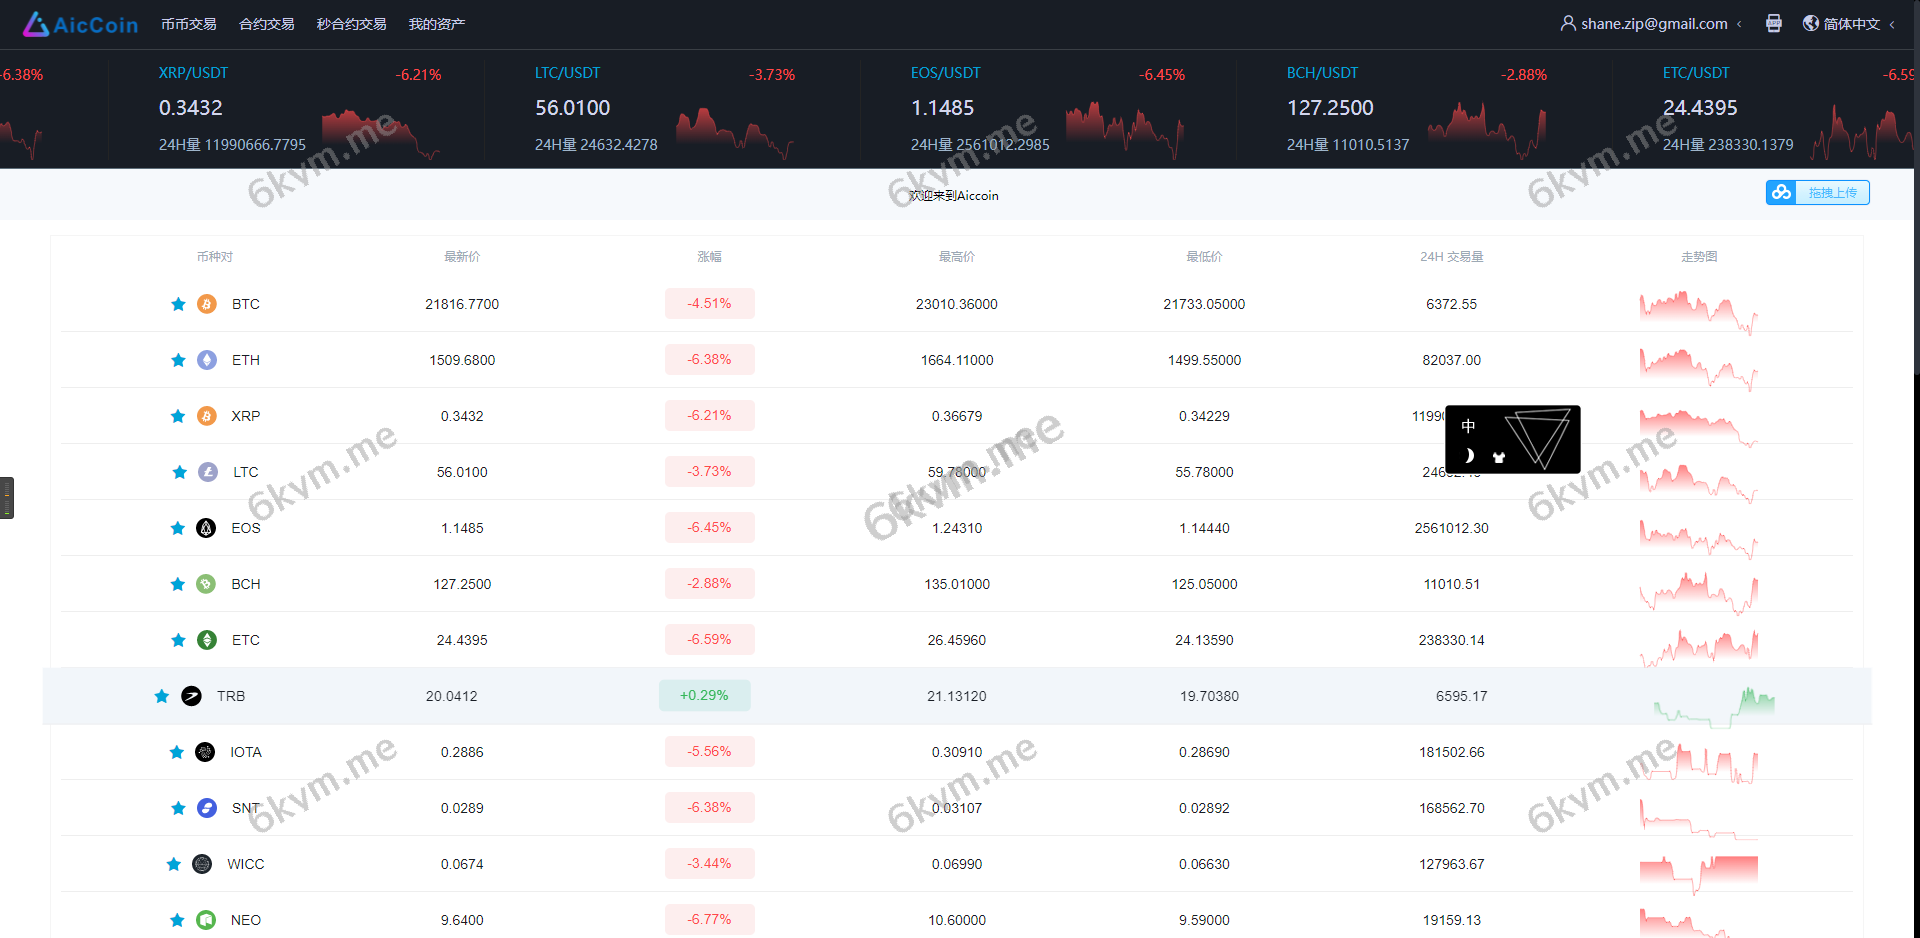The height and width of the screenshot is (938, 1920).
Task: Click the globe icon beside 简体中文
Action: [x=1810, y=23]
